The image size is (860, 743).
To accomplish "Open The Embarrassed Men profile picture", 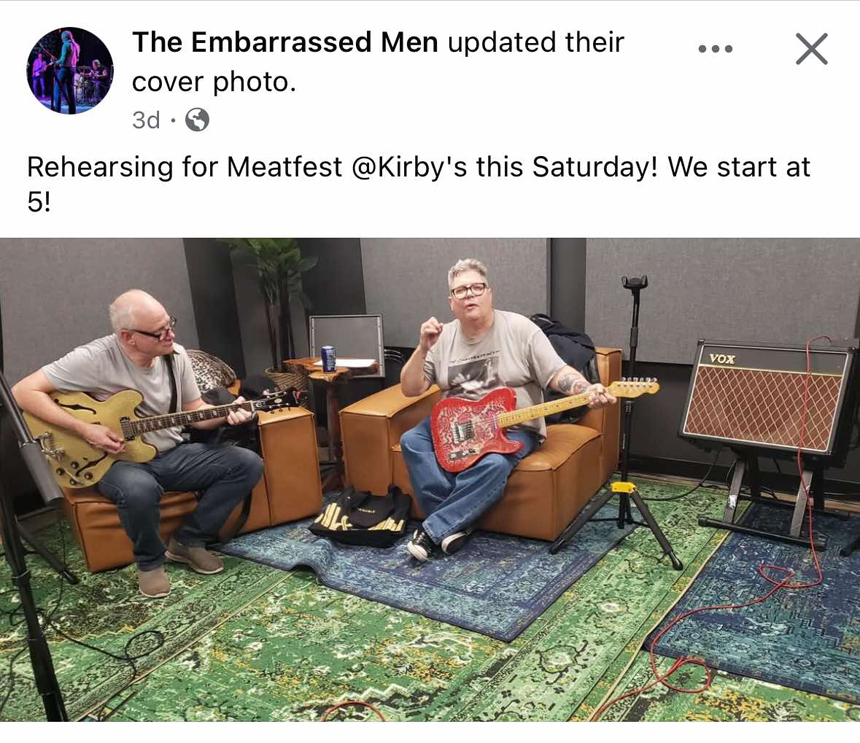I will pos(70,70).
